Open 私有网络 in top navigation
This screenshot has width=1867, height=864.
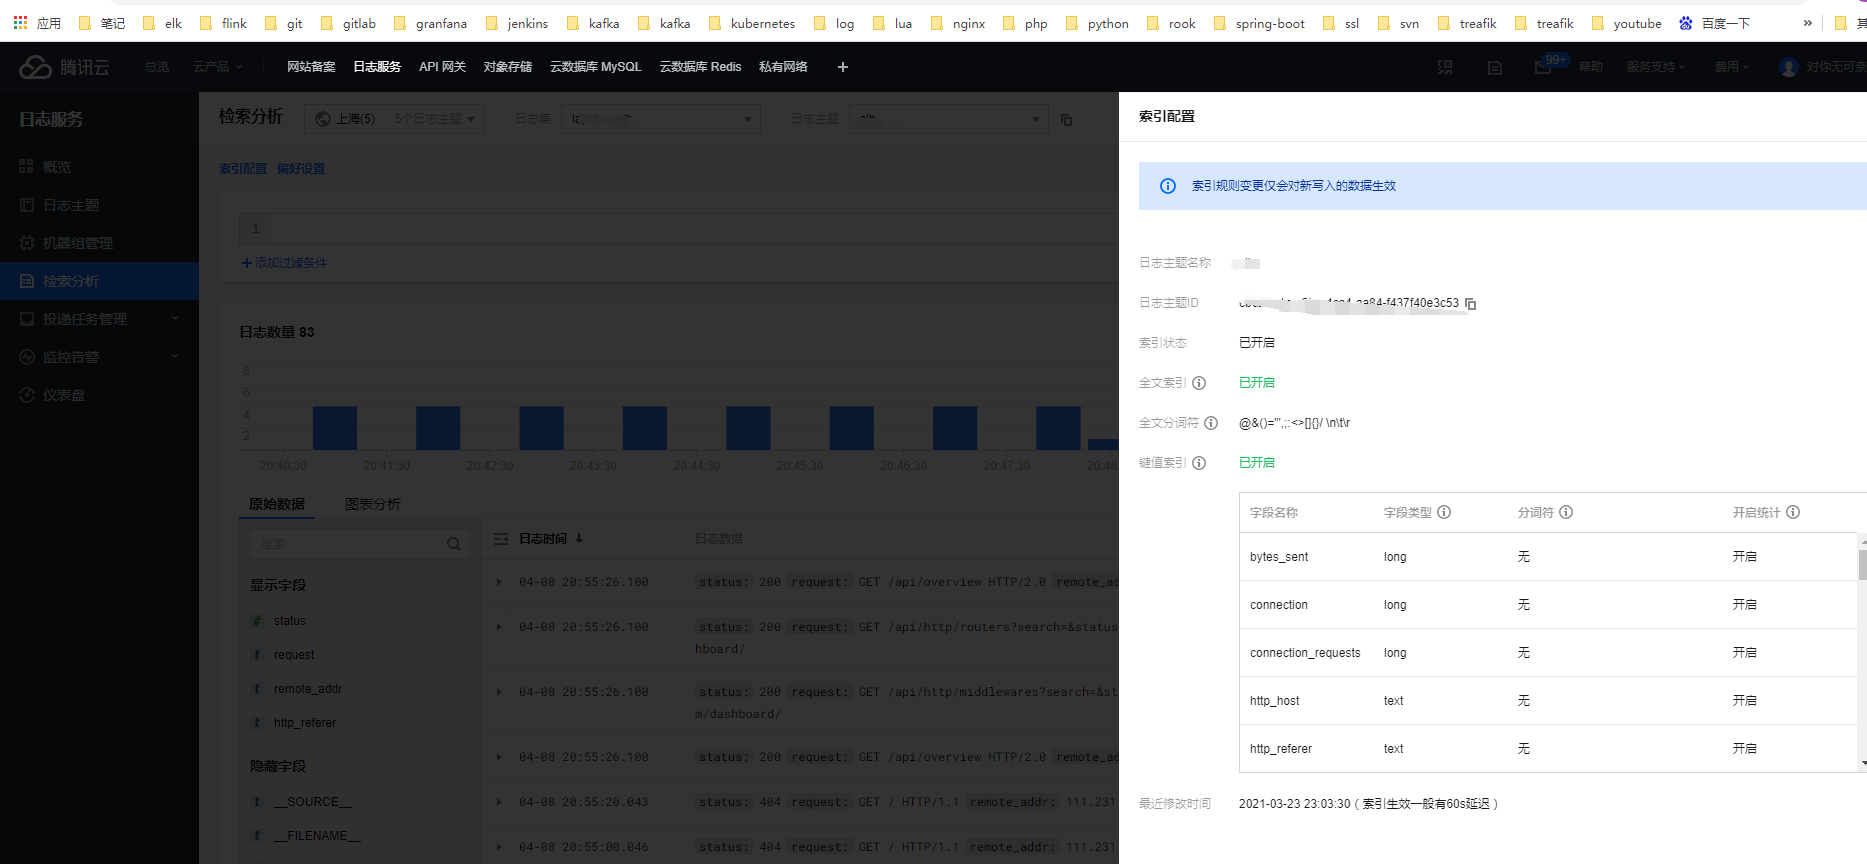783,67
